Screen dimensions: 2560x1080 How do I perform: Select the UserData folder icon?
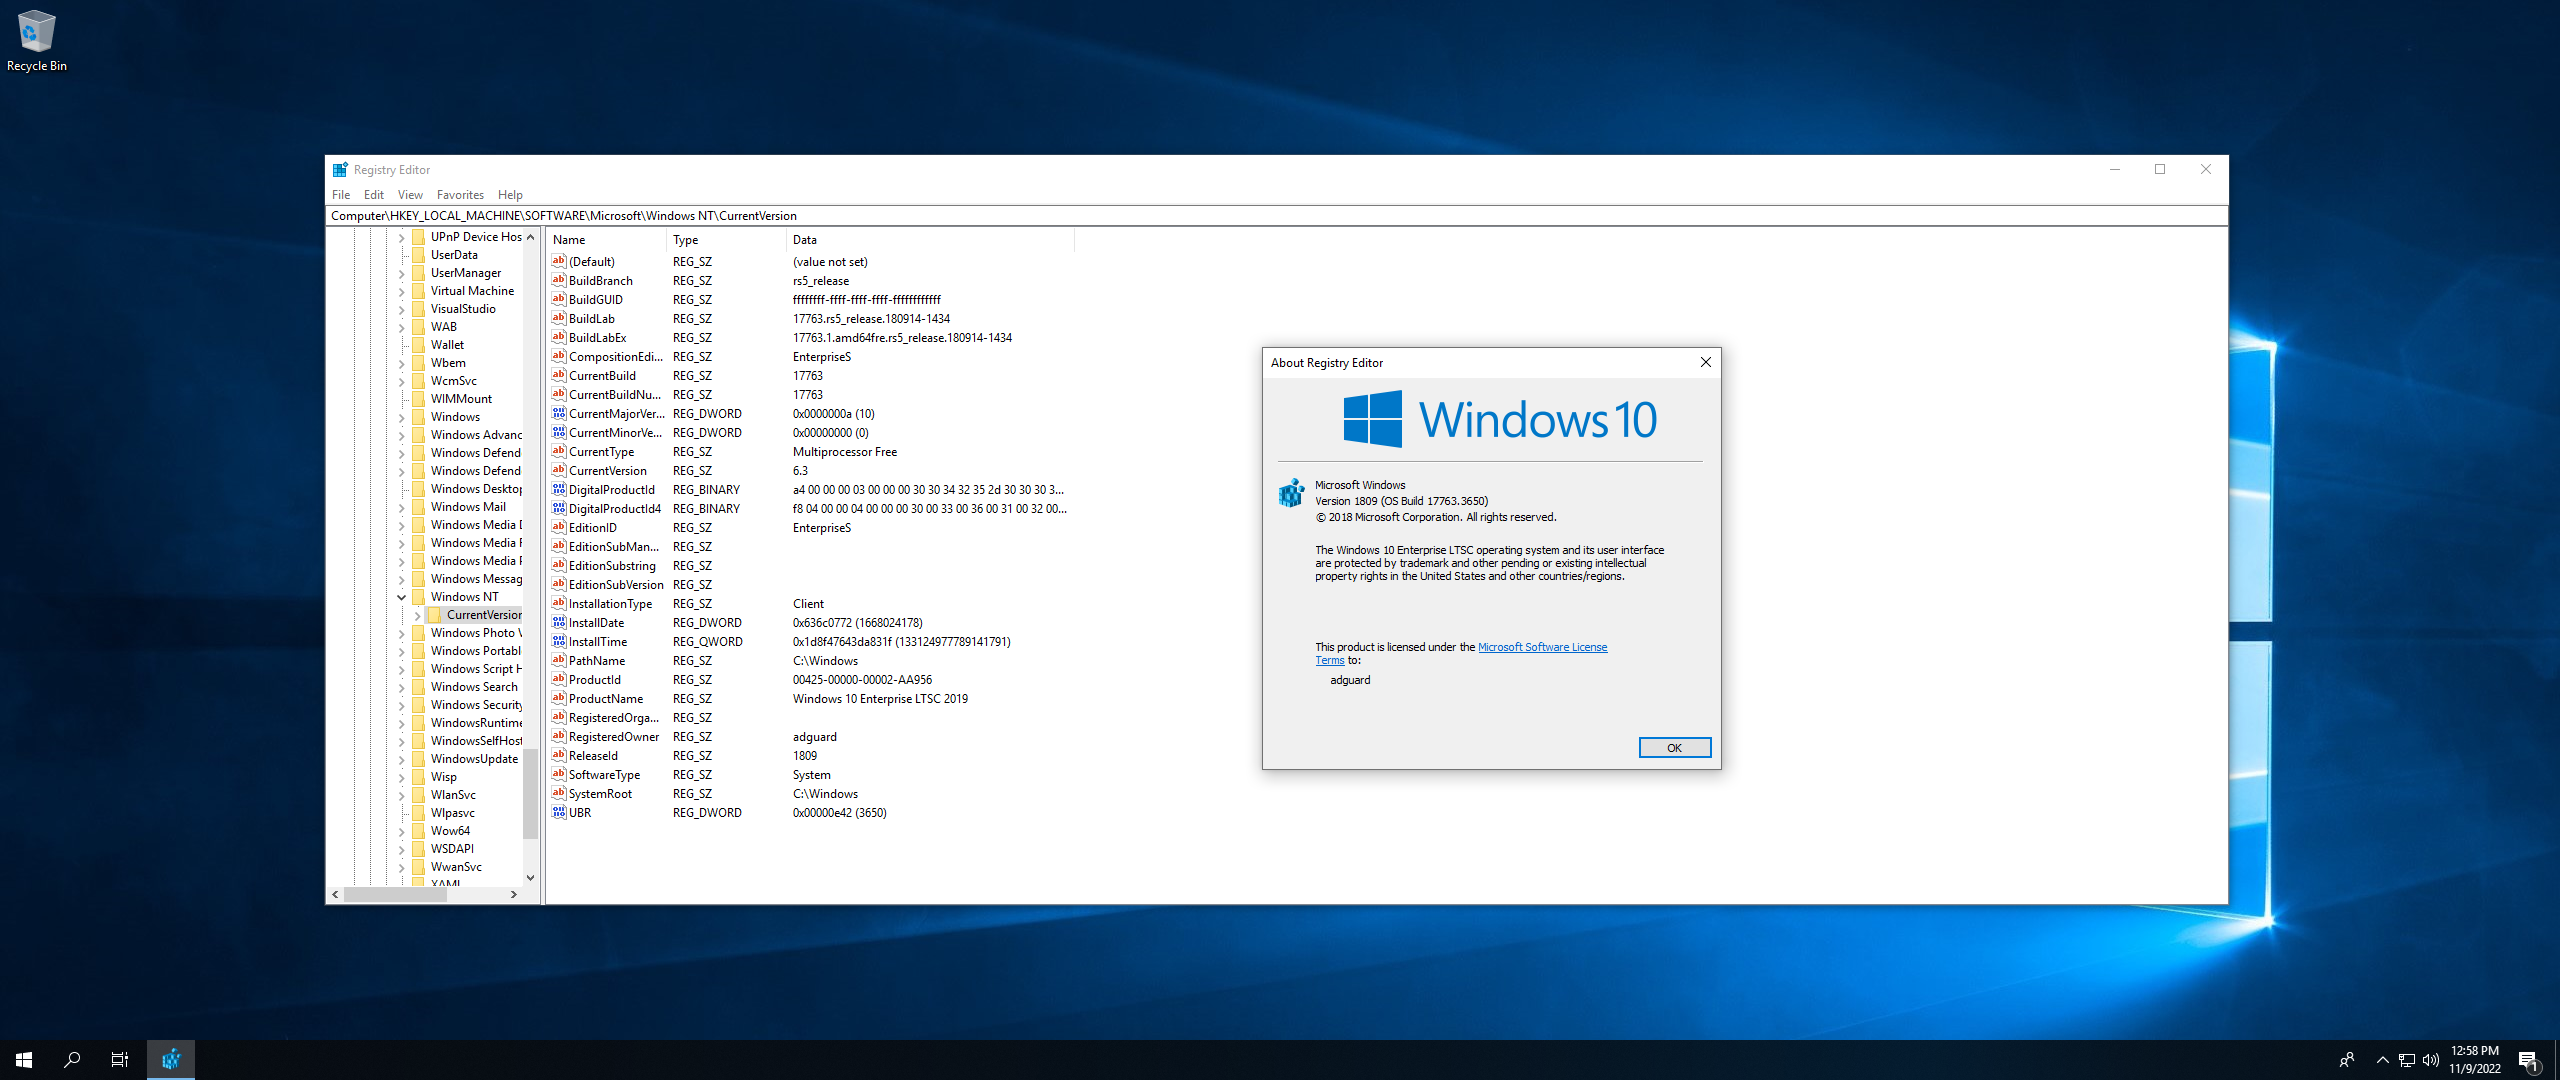tap(419, 255)
